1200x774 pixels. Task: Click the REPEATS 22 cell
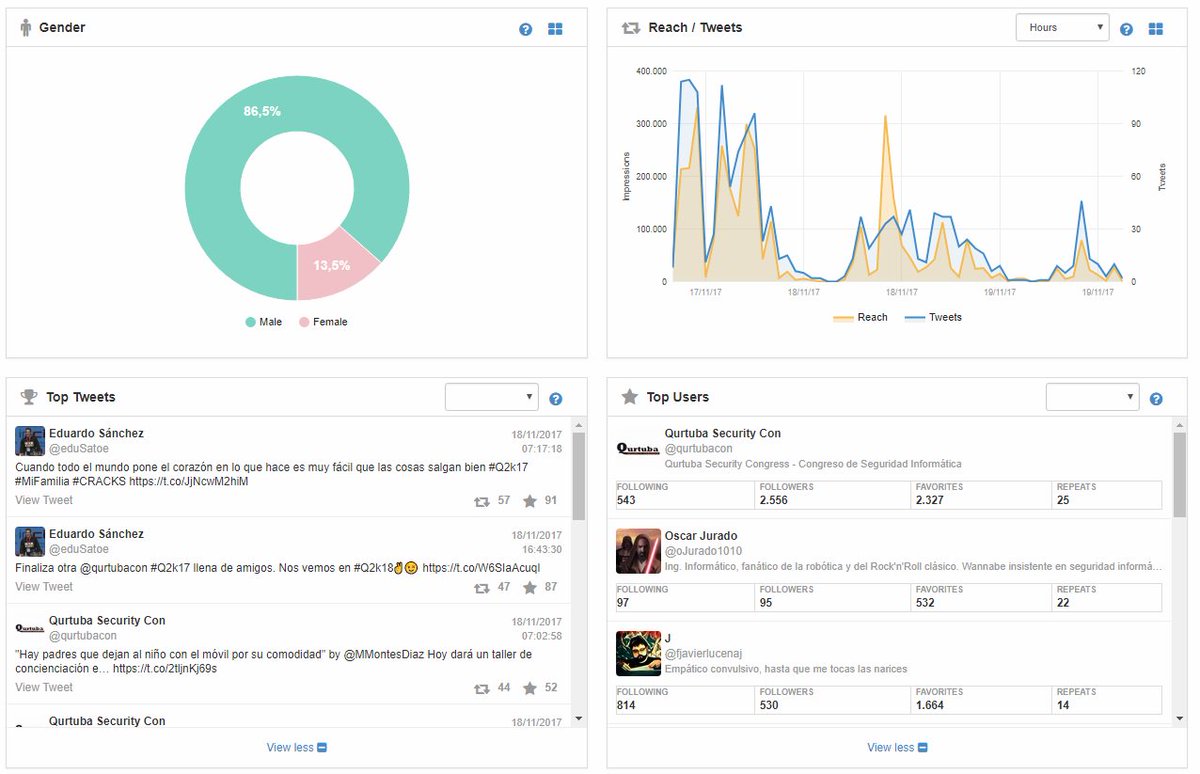coord(1107,597)
